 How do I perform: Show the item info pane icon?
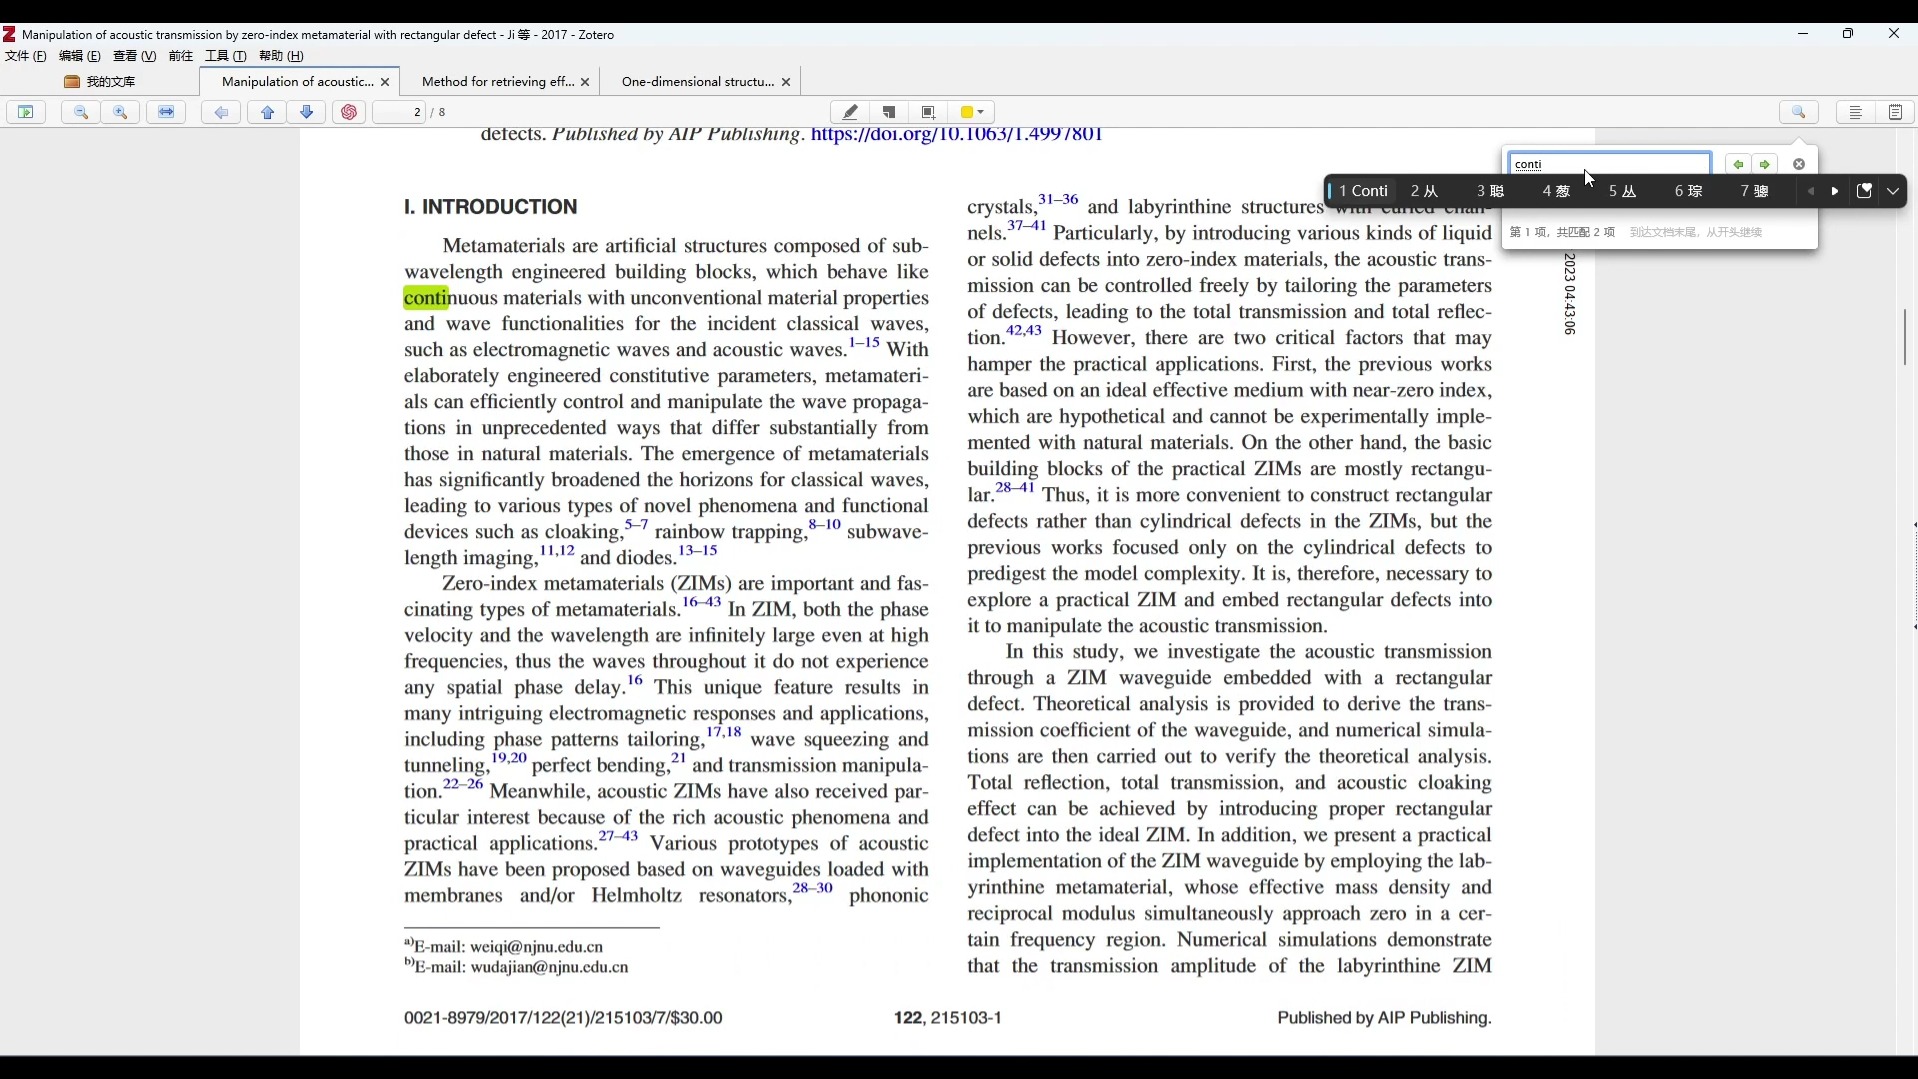pyautogui.click(x=1856, y=112)
